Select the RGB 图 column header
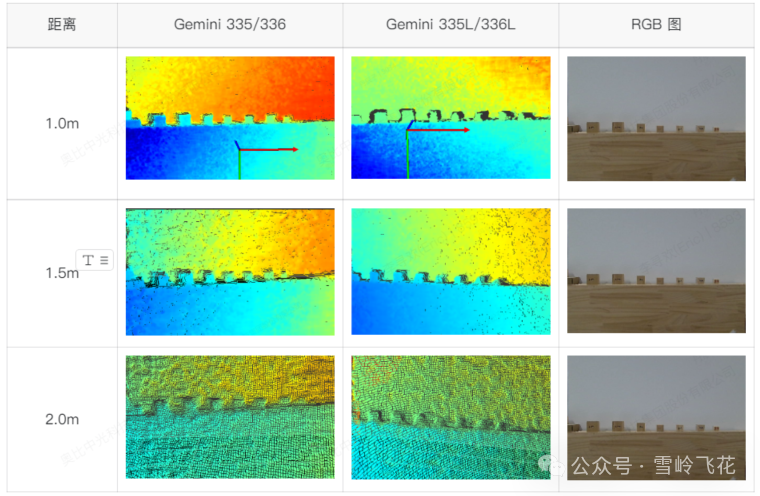Screen dimensions: 760x496 (x=656, y=24)
